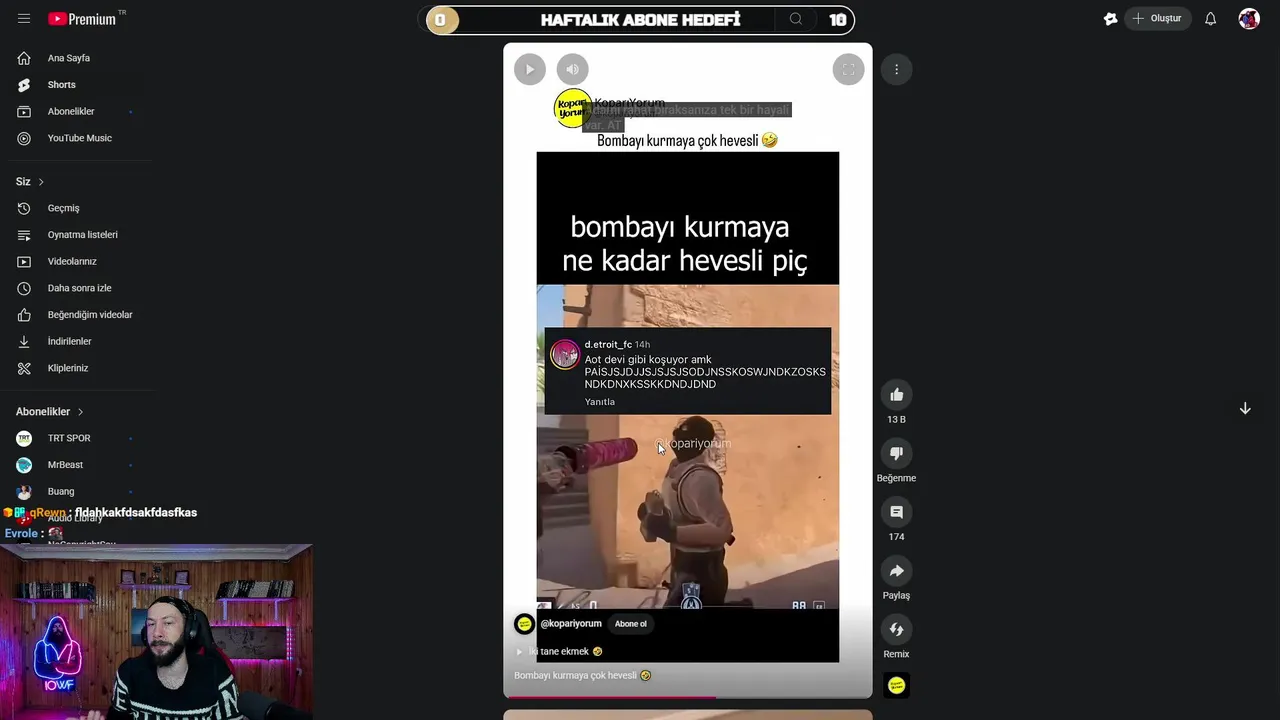Subscribe with Abone ol button

pyautogui.click(x=630, y=624)
